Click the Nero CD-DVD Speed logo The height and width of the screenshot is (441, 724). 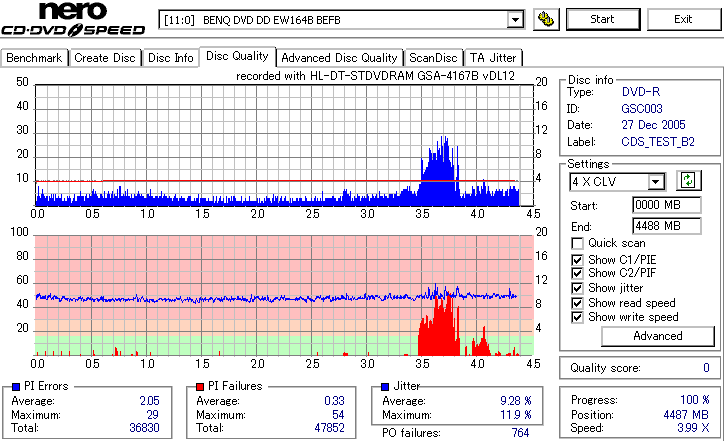[73, 19]
